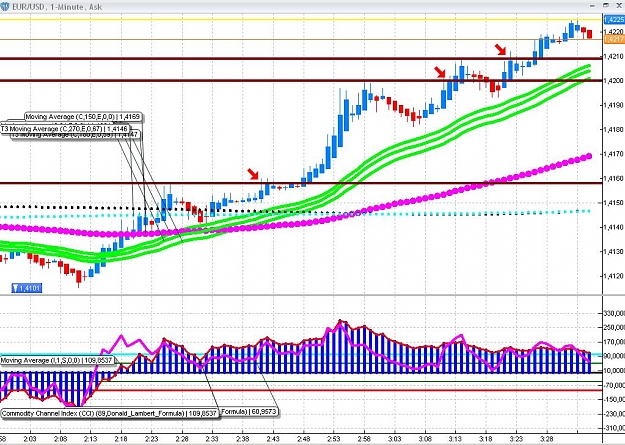The width and height of the screenshot is (625, 445).
Task: Click the 250,00 CCI axis value
Action: pos(614,327)
